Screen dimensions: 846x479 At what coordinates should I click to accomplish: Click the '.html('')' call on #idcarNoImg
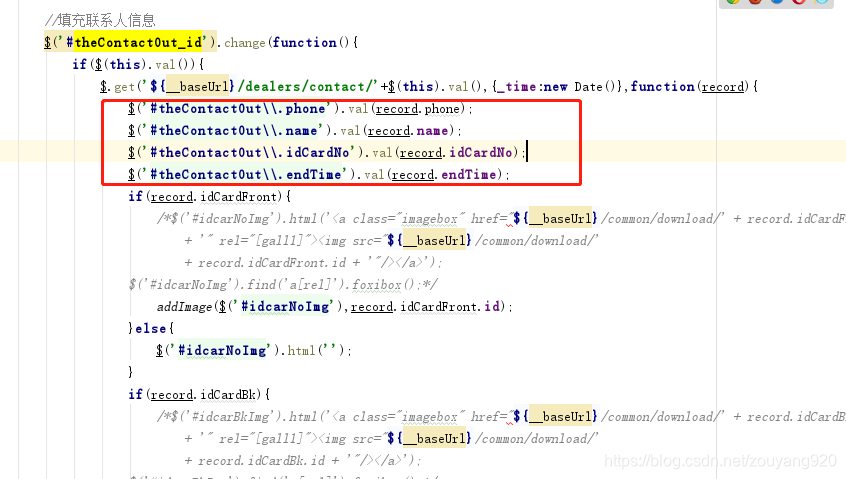click(x=314, y=351)
